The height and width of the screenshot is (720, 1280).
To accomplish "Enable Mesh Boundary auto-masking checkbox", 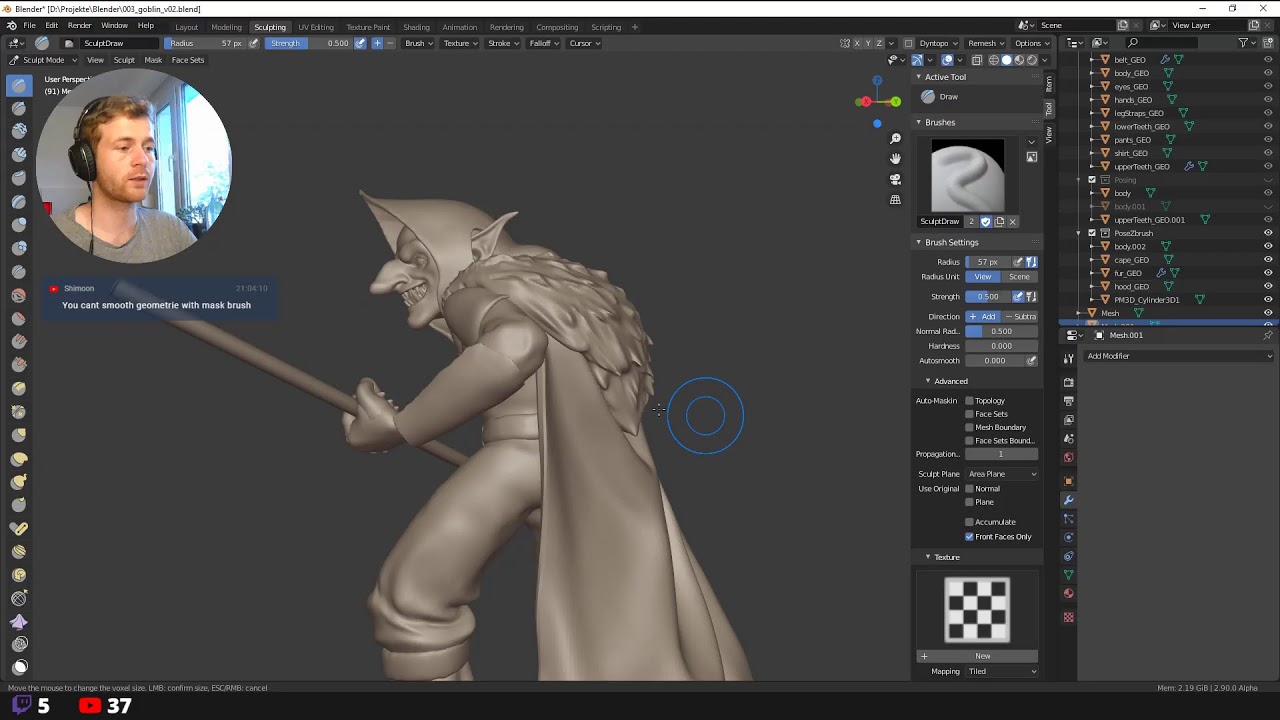I will click(x=969, y=428).
